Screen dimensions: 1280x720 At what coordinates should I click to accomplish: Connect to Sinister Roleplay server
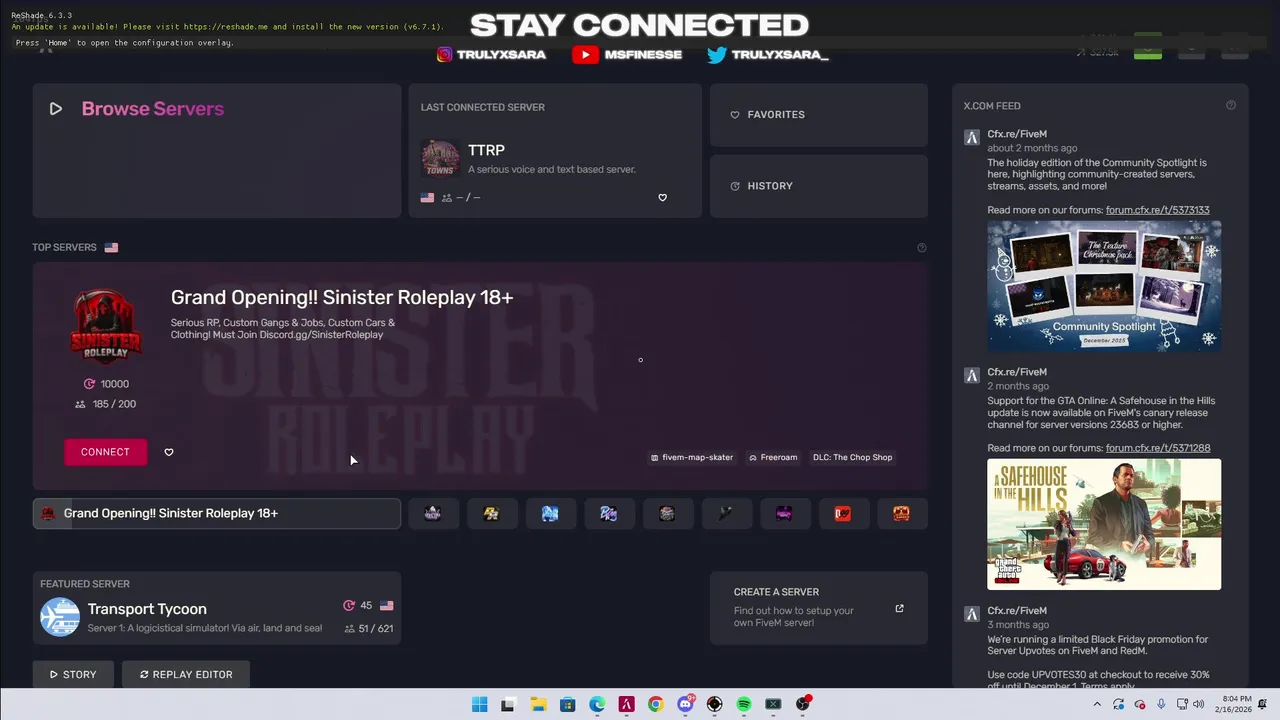(x=105, y=452)
